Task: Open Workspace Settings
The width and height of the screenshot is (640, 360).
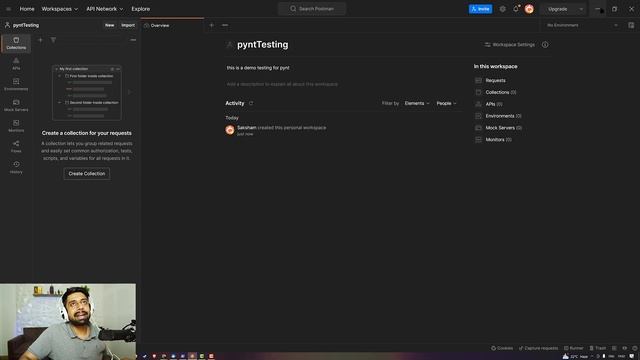Action: pyautogui.click(x=509, y=44)
